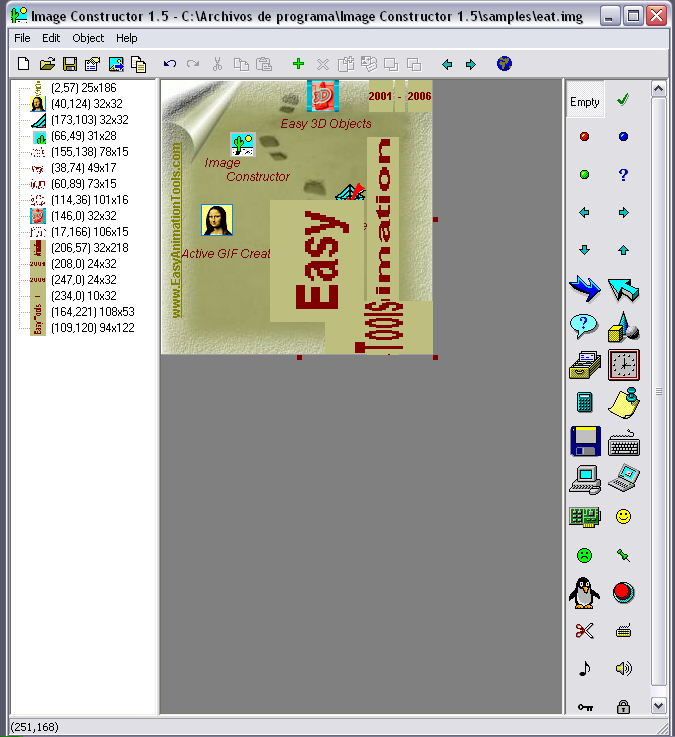The height and width of the screenshot is (737, 675).
Task: Select the green sad face icon
Action: point(584,555)
